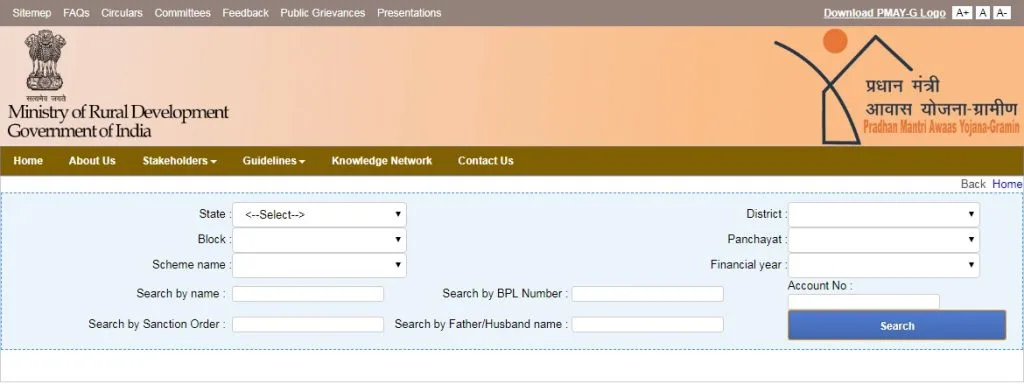Click the Ministry of Rural Development title
The height and width of the screenshot is (384, 1024).
pos(118,112)
